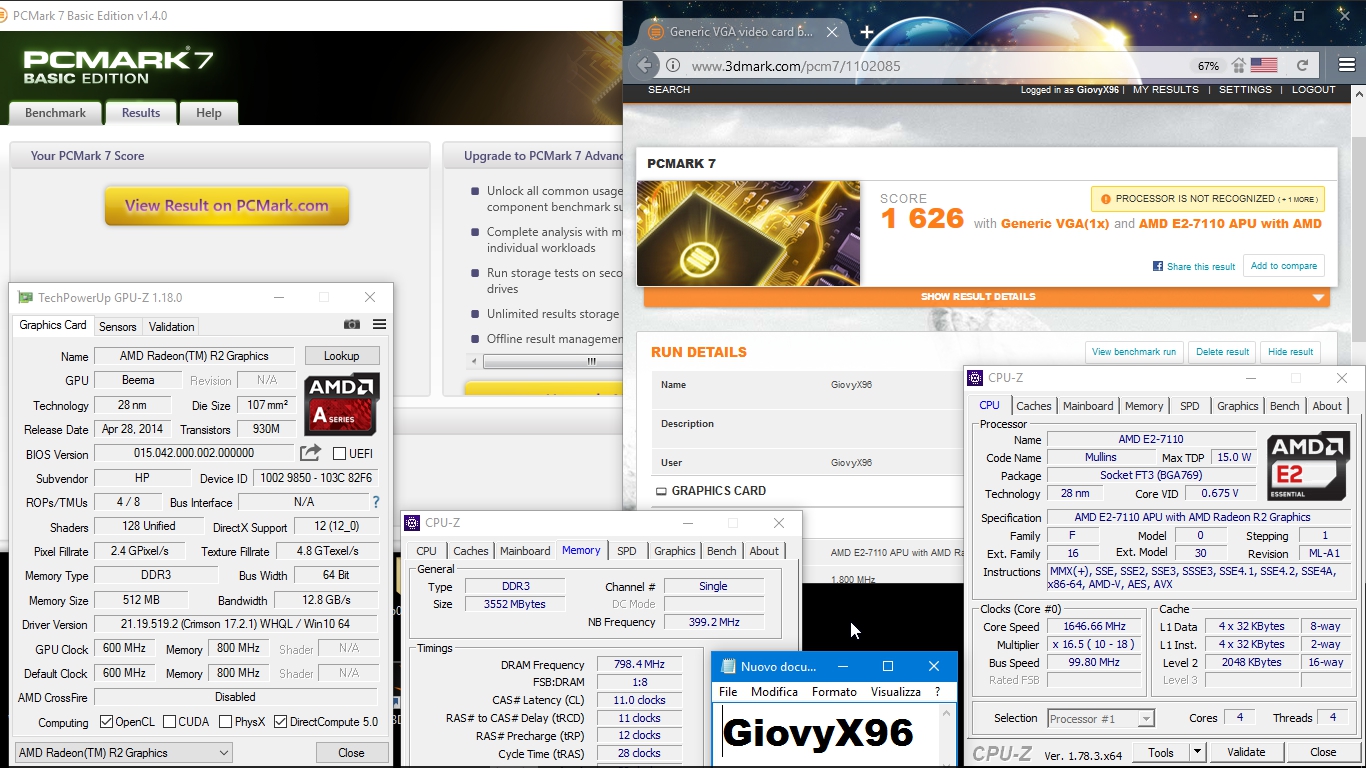Open the Processor #1 selection dropdown
Viewport: 1366px width, 768px height.
click(x=1100, y=718)
